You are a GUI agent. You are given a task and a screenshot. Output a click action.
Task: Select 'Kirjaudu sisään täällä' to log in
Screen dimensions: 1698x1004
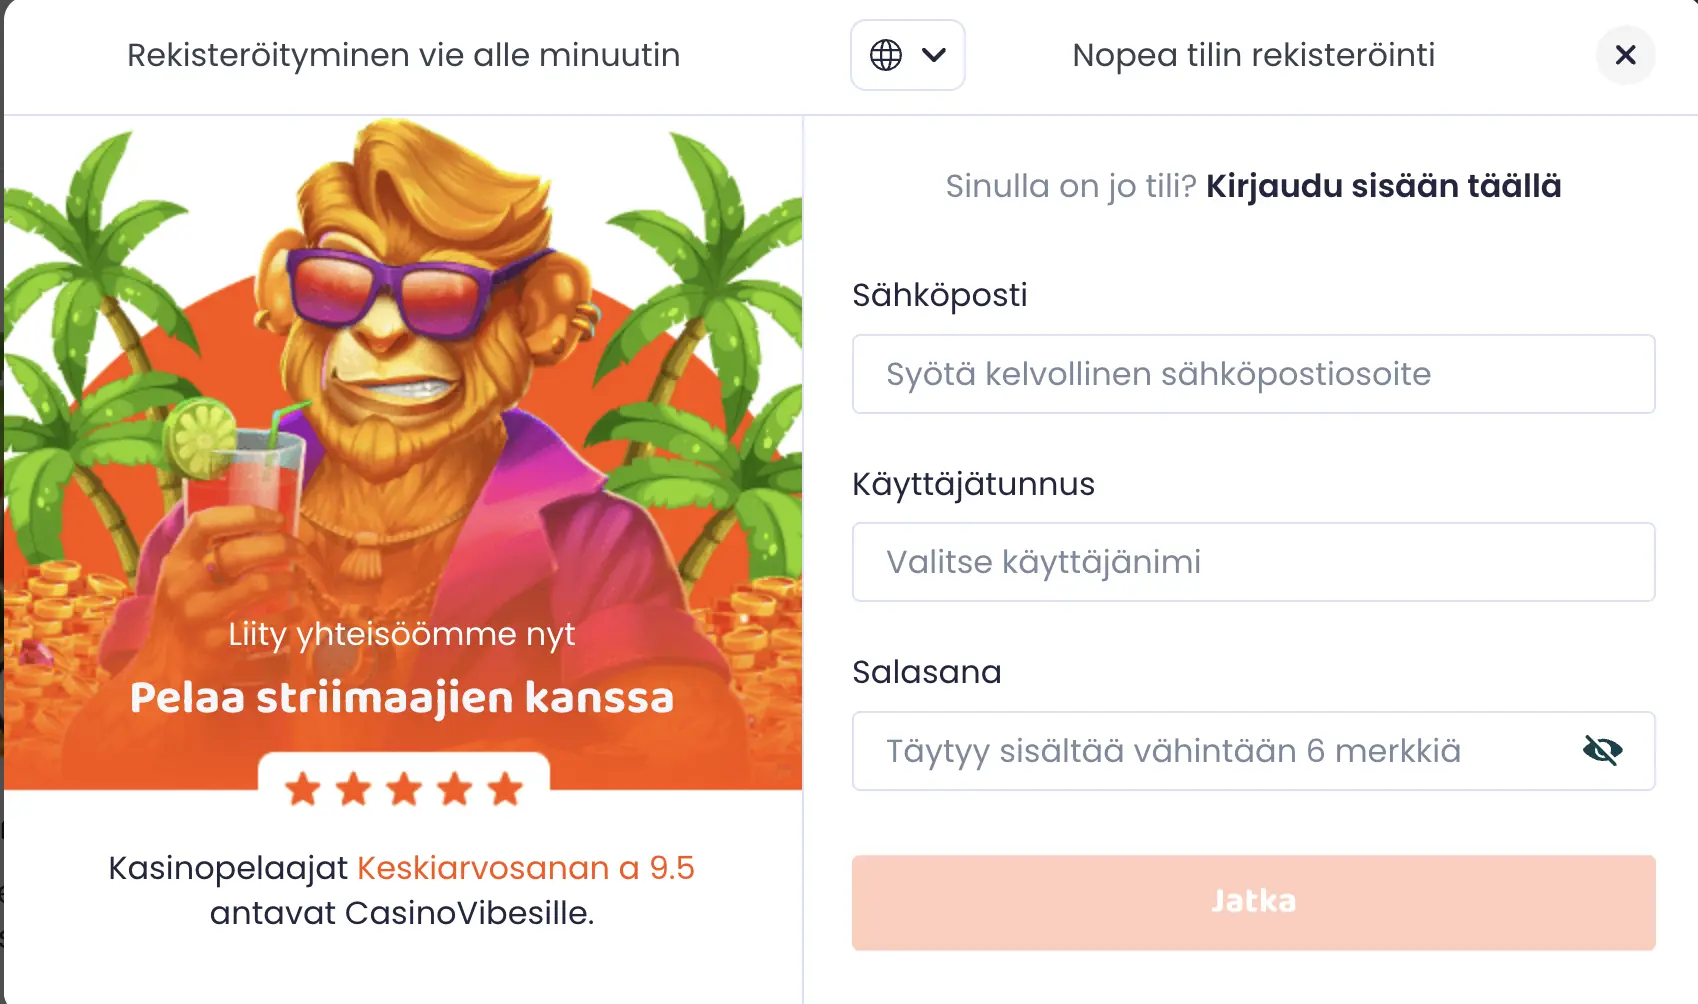tap(1384, 185)
